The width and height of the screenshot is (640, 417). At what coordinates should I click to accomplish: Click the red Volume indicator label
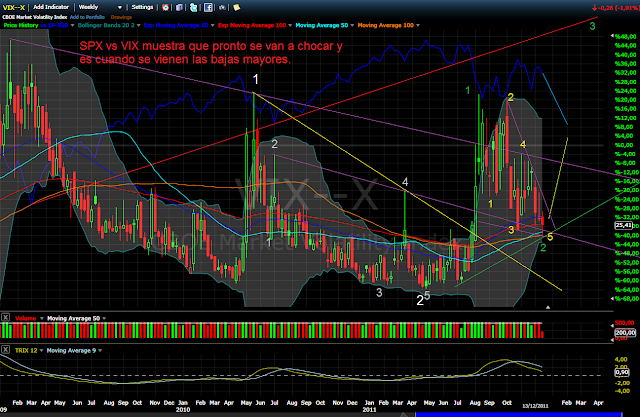pos(25,318)
